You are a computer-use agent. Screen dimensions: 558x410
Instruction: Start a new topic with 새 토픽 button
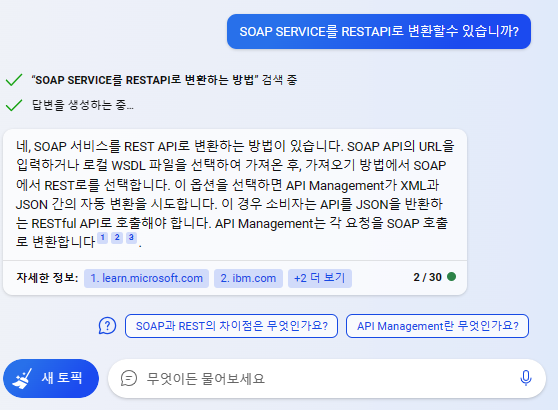click(x=51, y=378)
